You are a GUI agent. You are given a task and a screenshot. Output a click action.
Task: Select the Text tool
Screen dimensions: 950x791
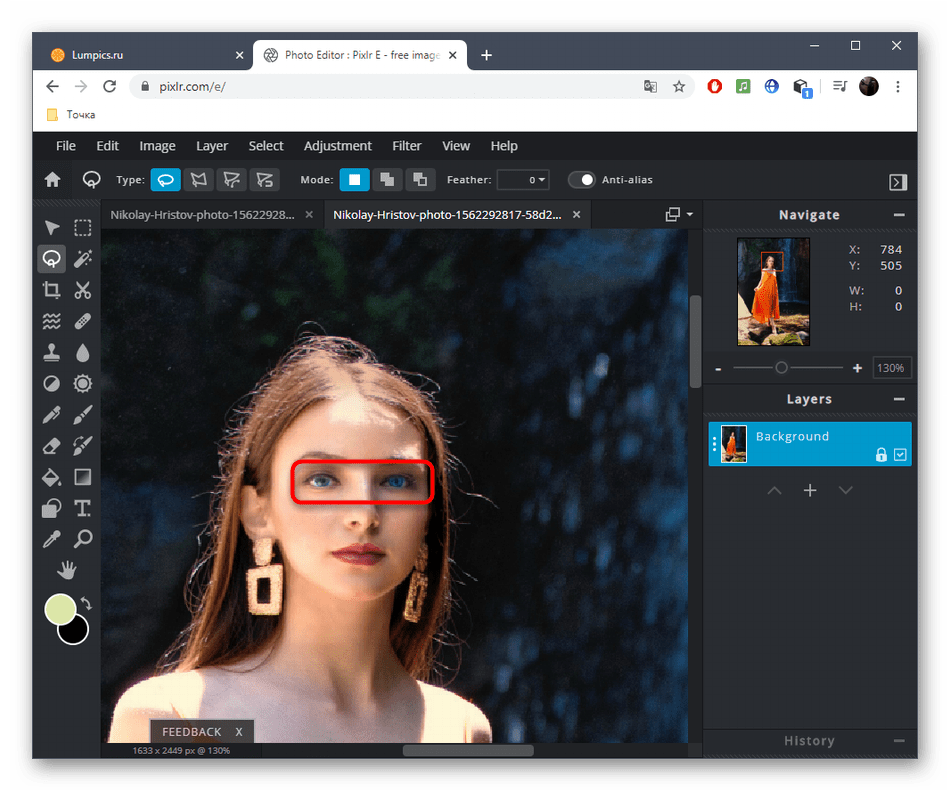tap(83, 508)
